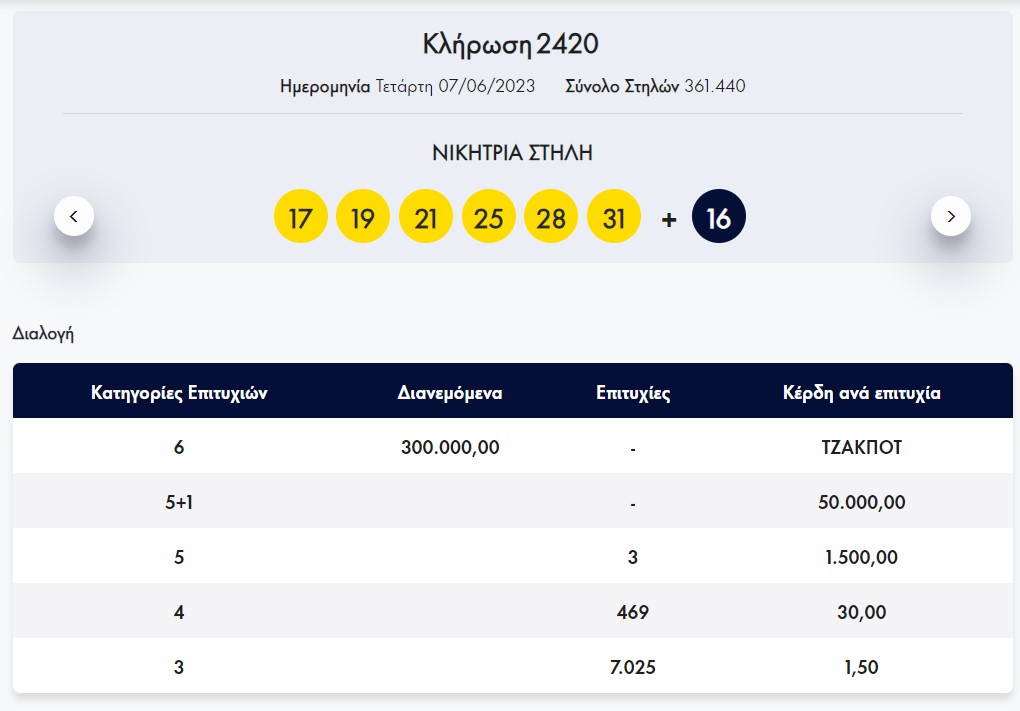1020x711 pixels.
Task: Go to the next draw arrow
Action: click(x=950, y=216)
